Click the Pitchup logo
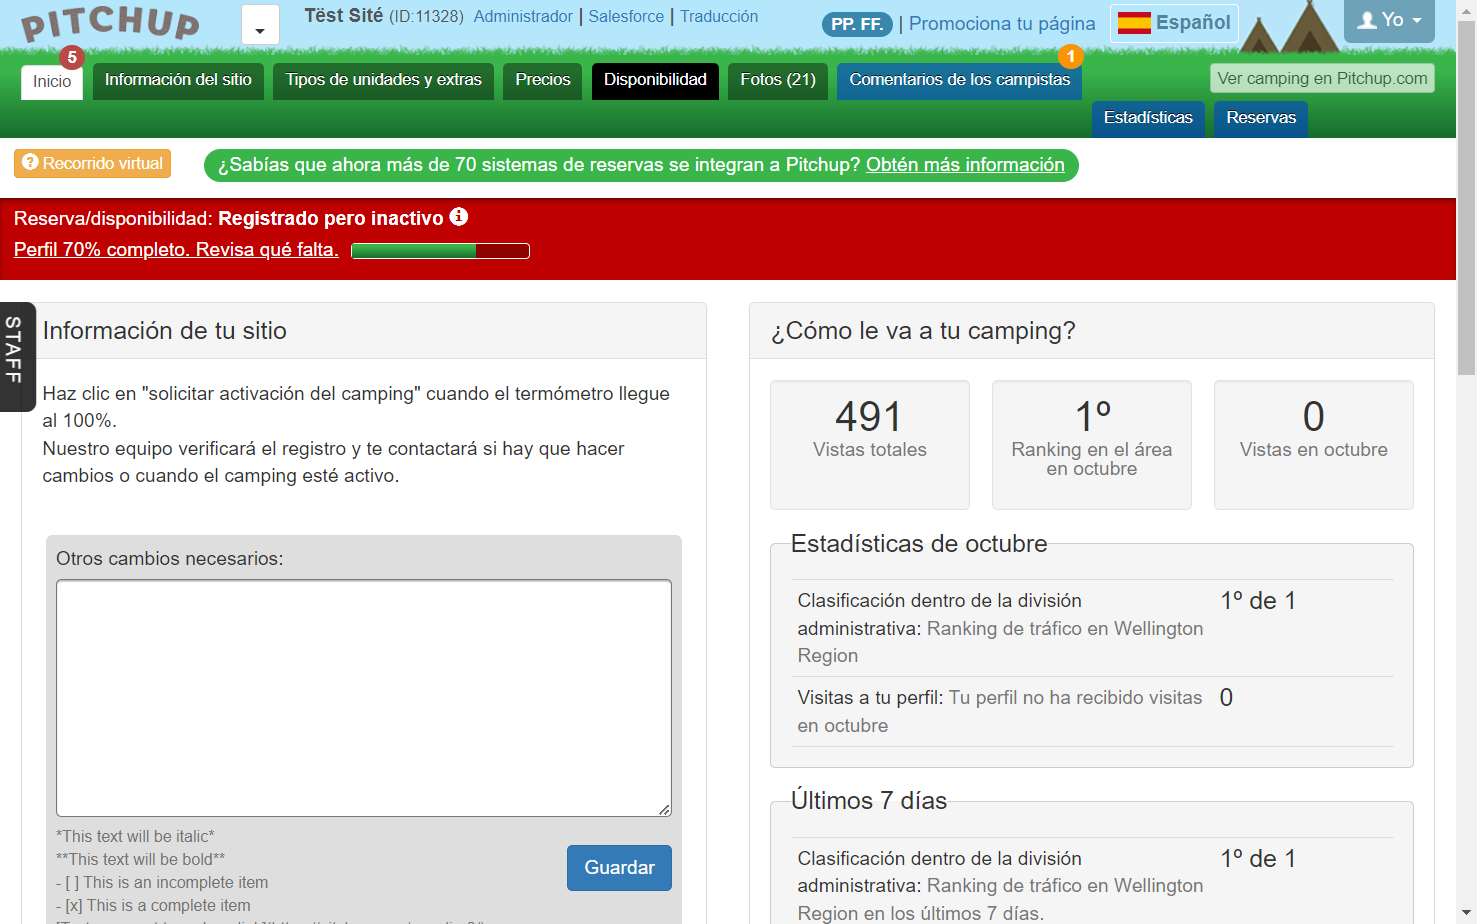The image size is (1477, 924). click(110, 23)
